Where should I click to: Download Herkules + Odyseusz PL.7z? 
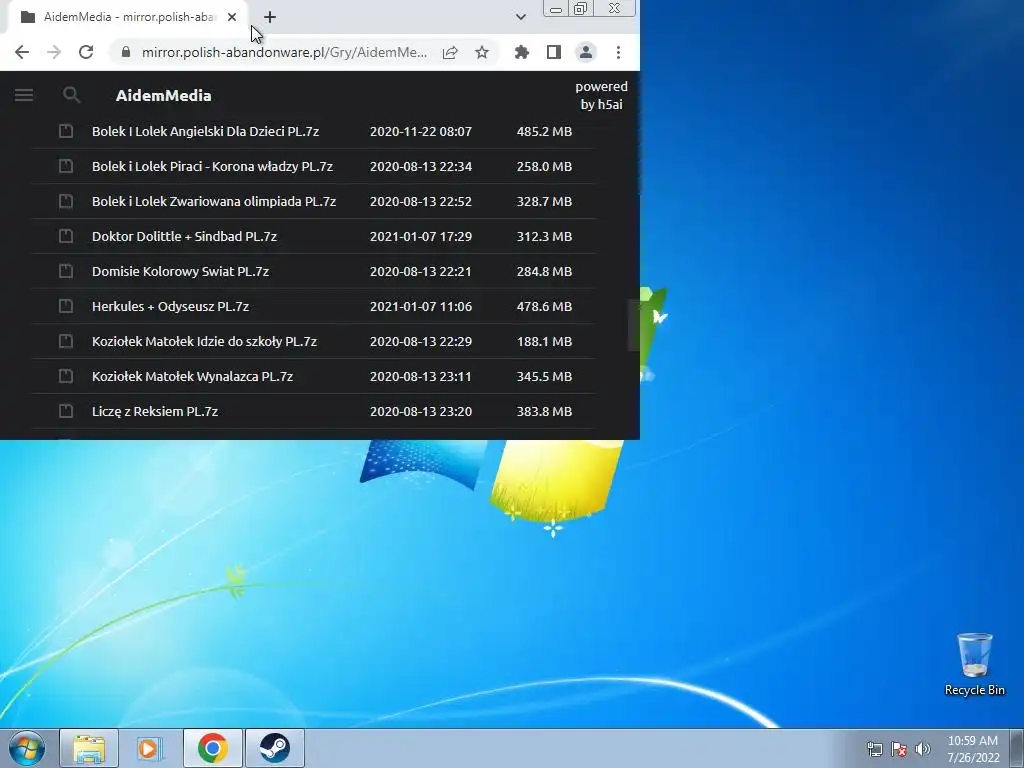pos(170,306)
